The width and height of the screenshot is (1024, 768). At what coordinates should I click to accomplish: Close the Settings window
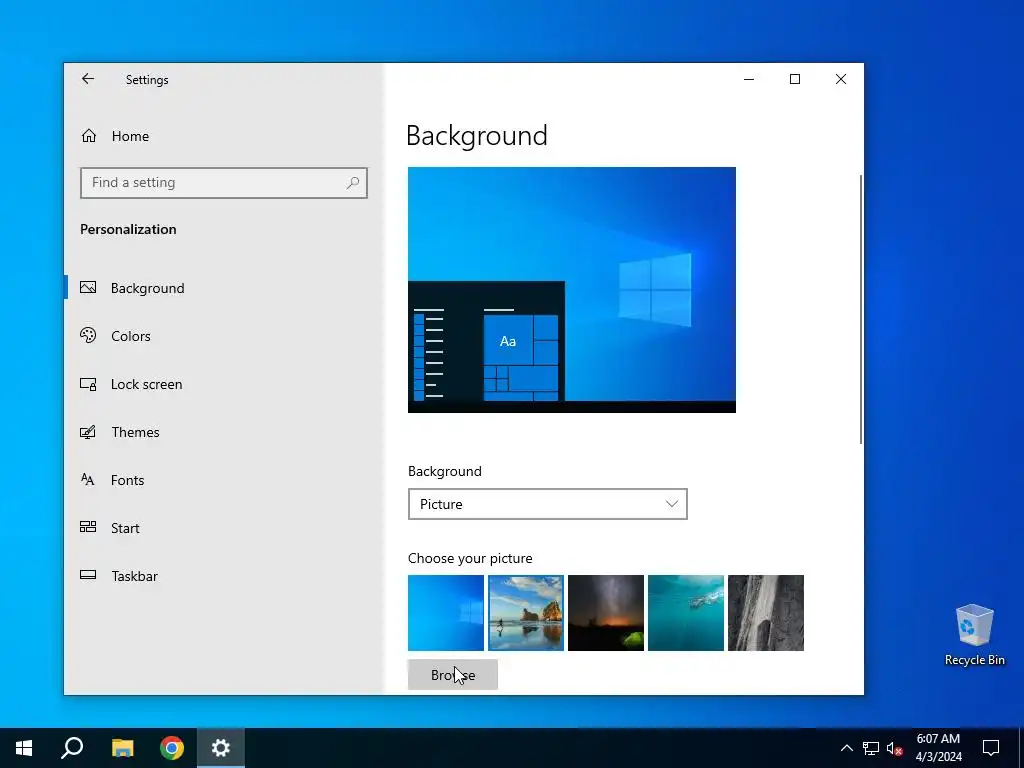(x=841, y=79)
